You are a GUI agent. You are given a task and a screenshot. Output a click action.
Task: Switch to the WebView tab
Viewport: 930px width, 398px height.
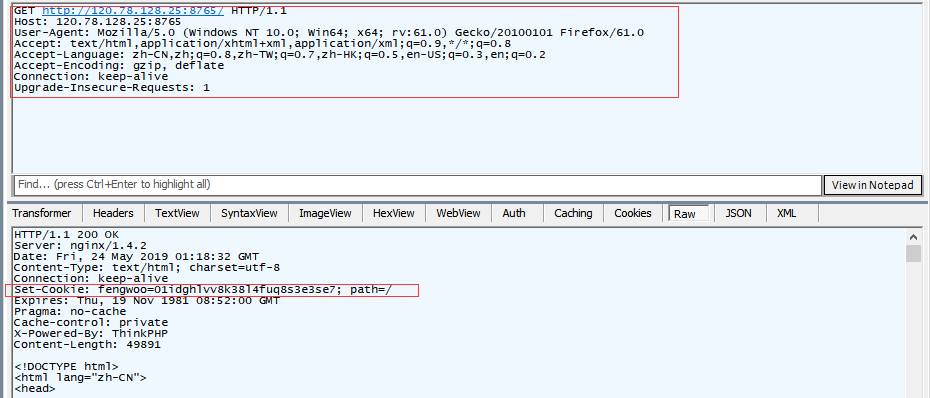click(458, 214)
